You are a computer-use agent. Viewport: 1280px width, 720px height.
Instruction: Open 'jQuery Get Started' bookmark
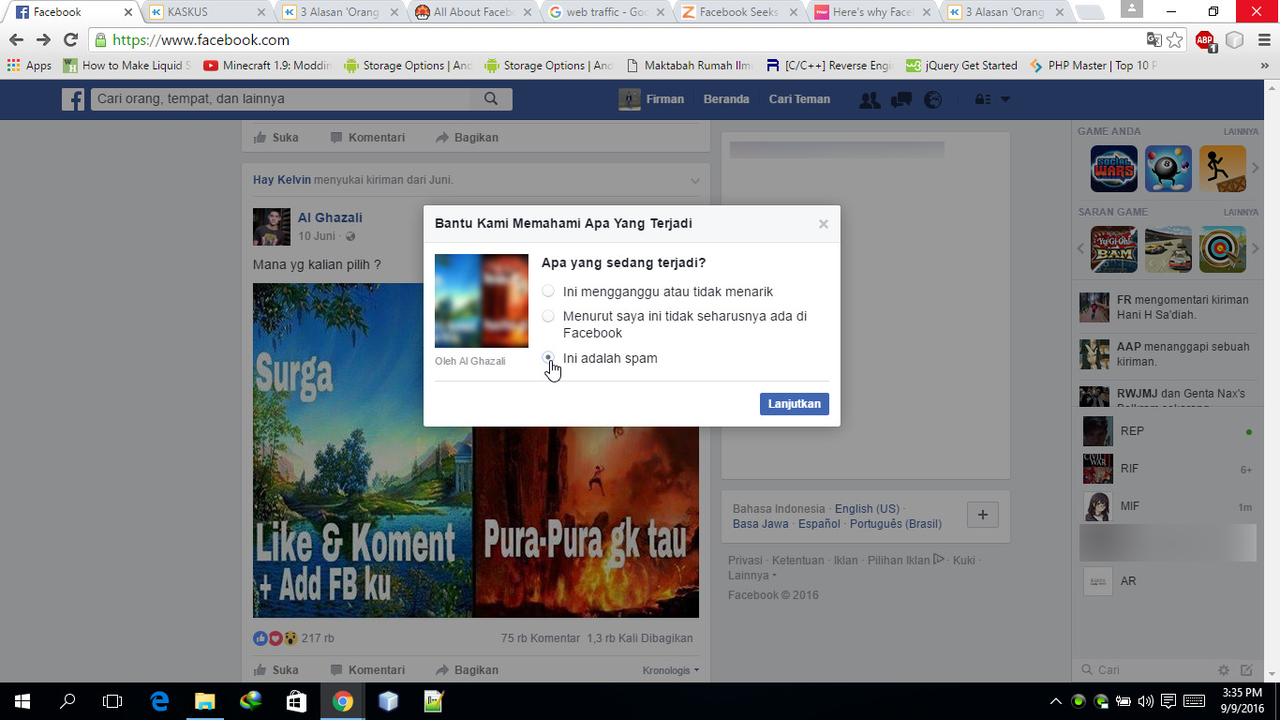962,66
